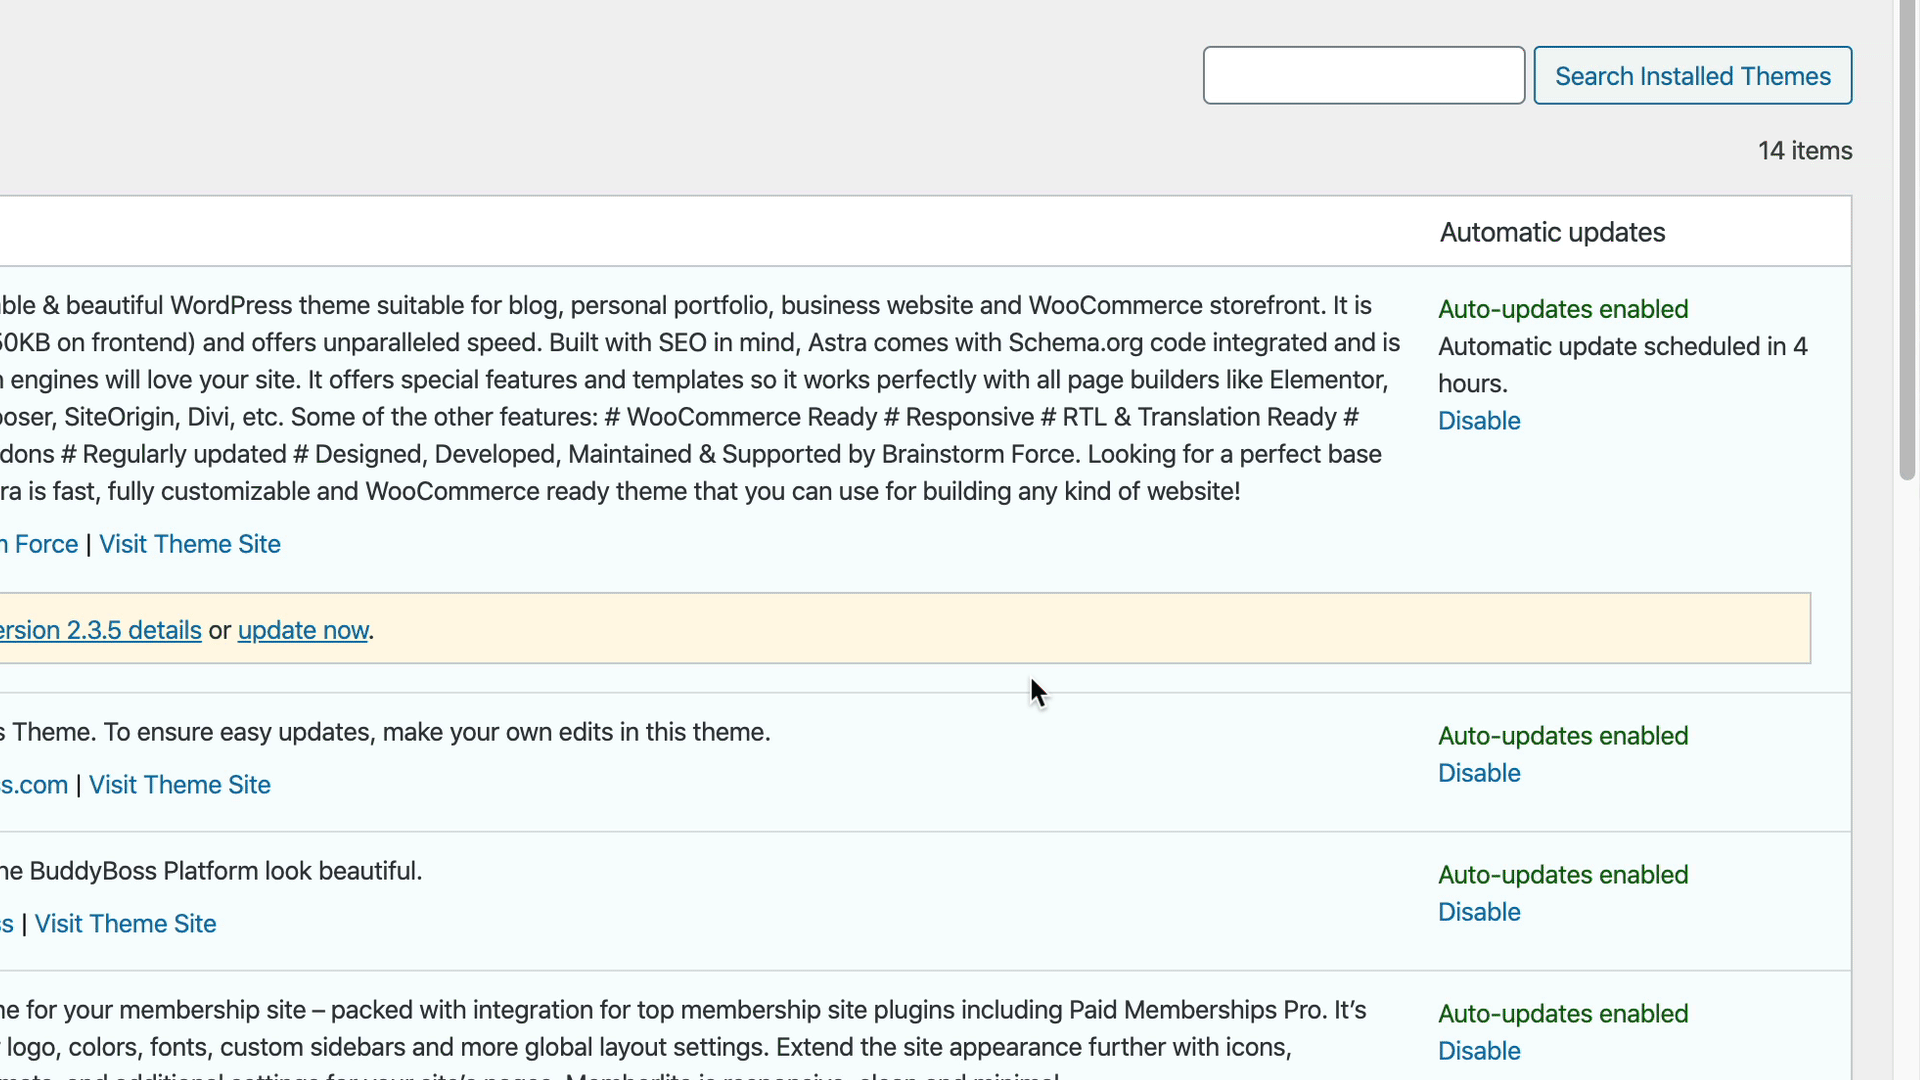Open Visit Theme Site beside s.com link
The image size is (1920, 1080).
pos(179,785)
